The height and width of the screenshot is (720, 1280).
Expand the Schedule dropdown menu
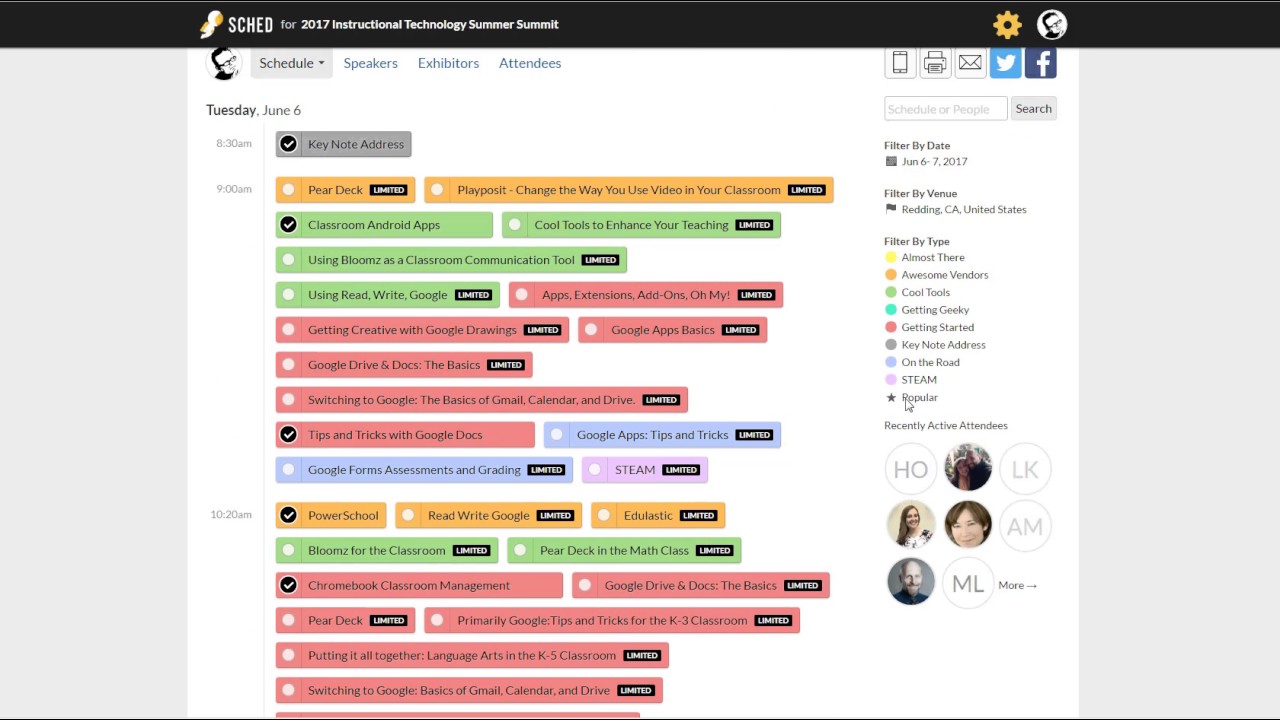[291, 63]
